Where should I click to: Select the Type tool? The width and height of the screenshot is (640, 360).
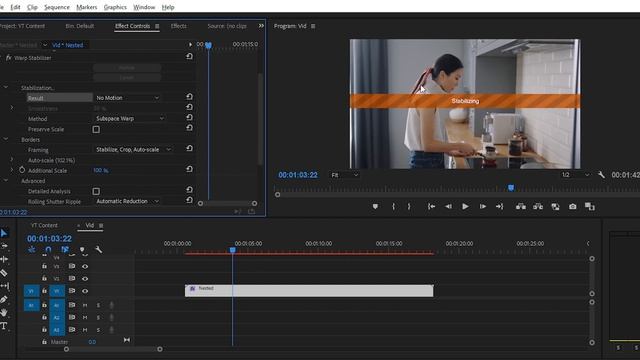click(4, 326)
